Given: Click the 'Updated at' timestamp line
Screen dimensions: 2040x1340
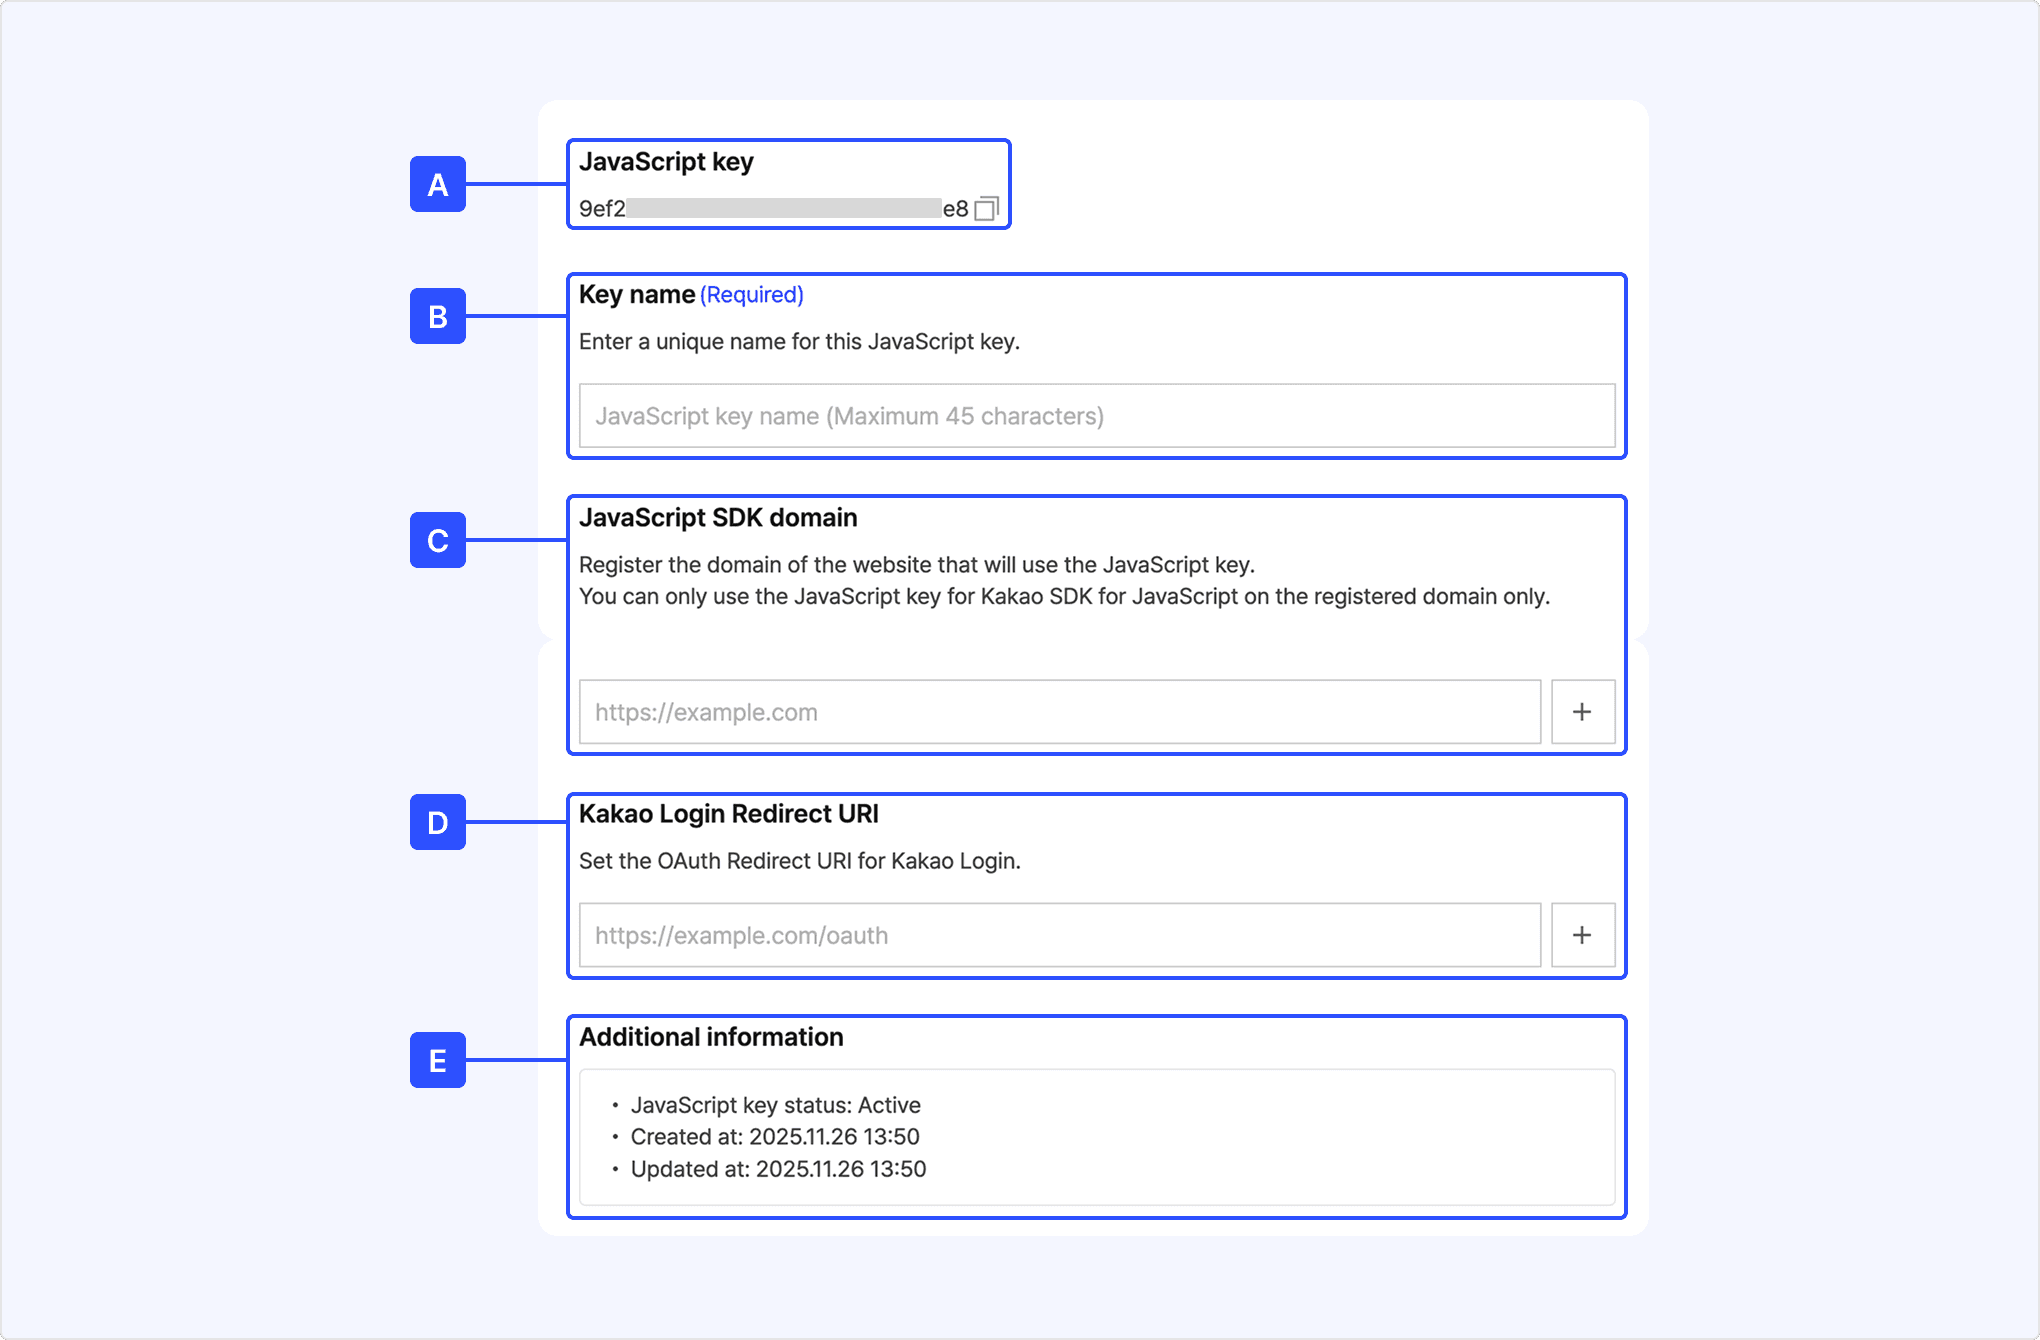Looking at the screenshot, I should coord(778,1169).
